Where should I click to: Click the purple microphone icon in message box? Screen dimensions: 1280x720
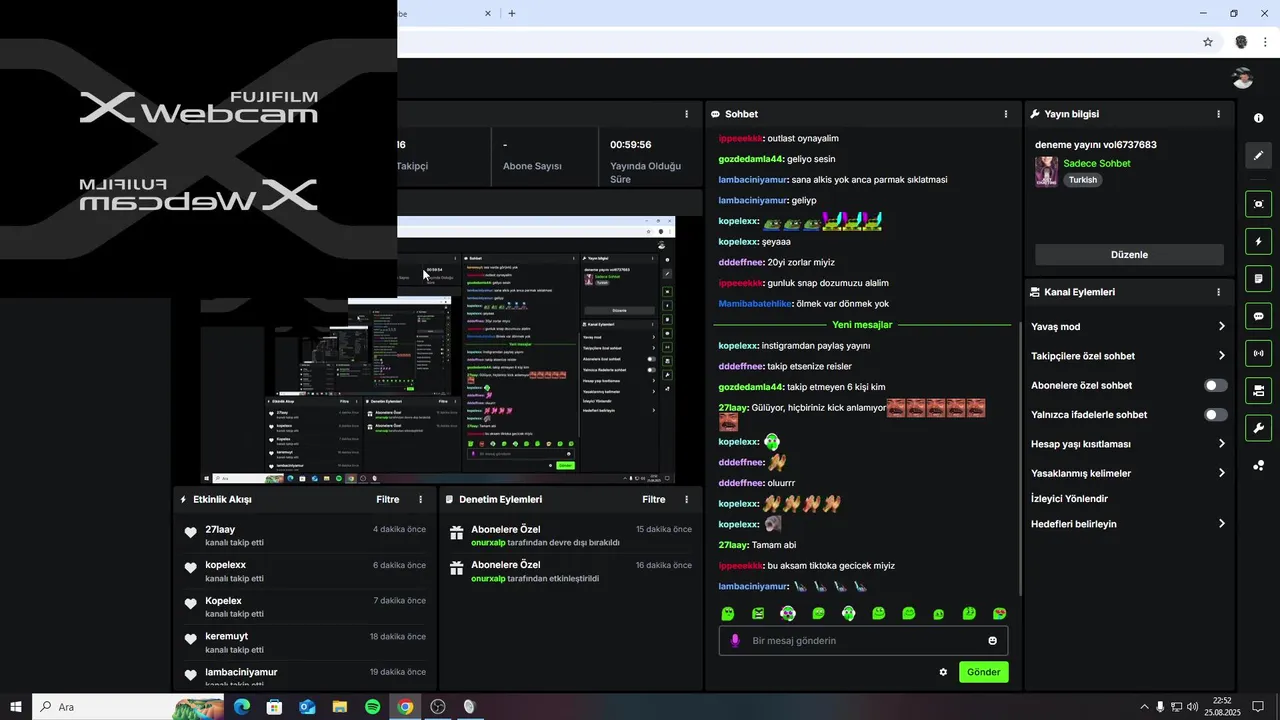(x=735, y=640)
